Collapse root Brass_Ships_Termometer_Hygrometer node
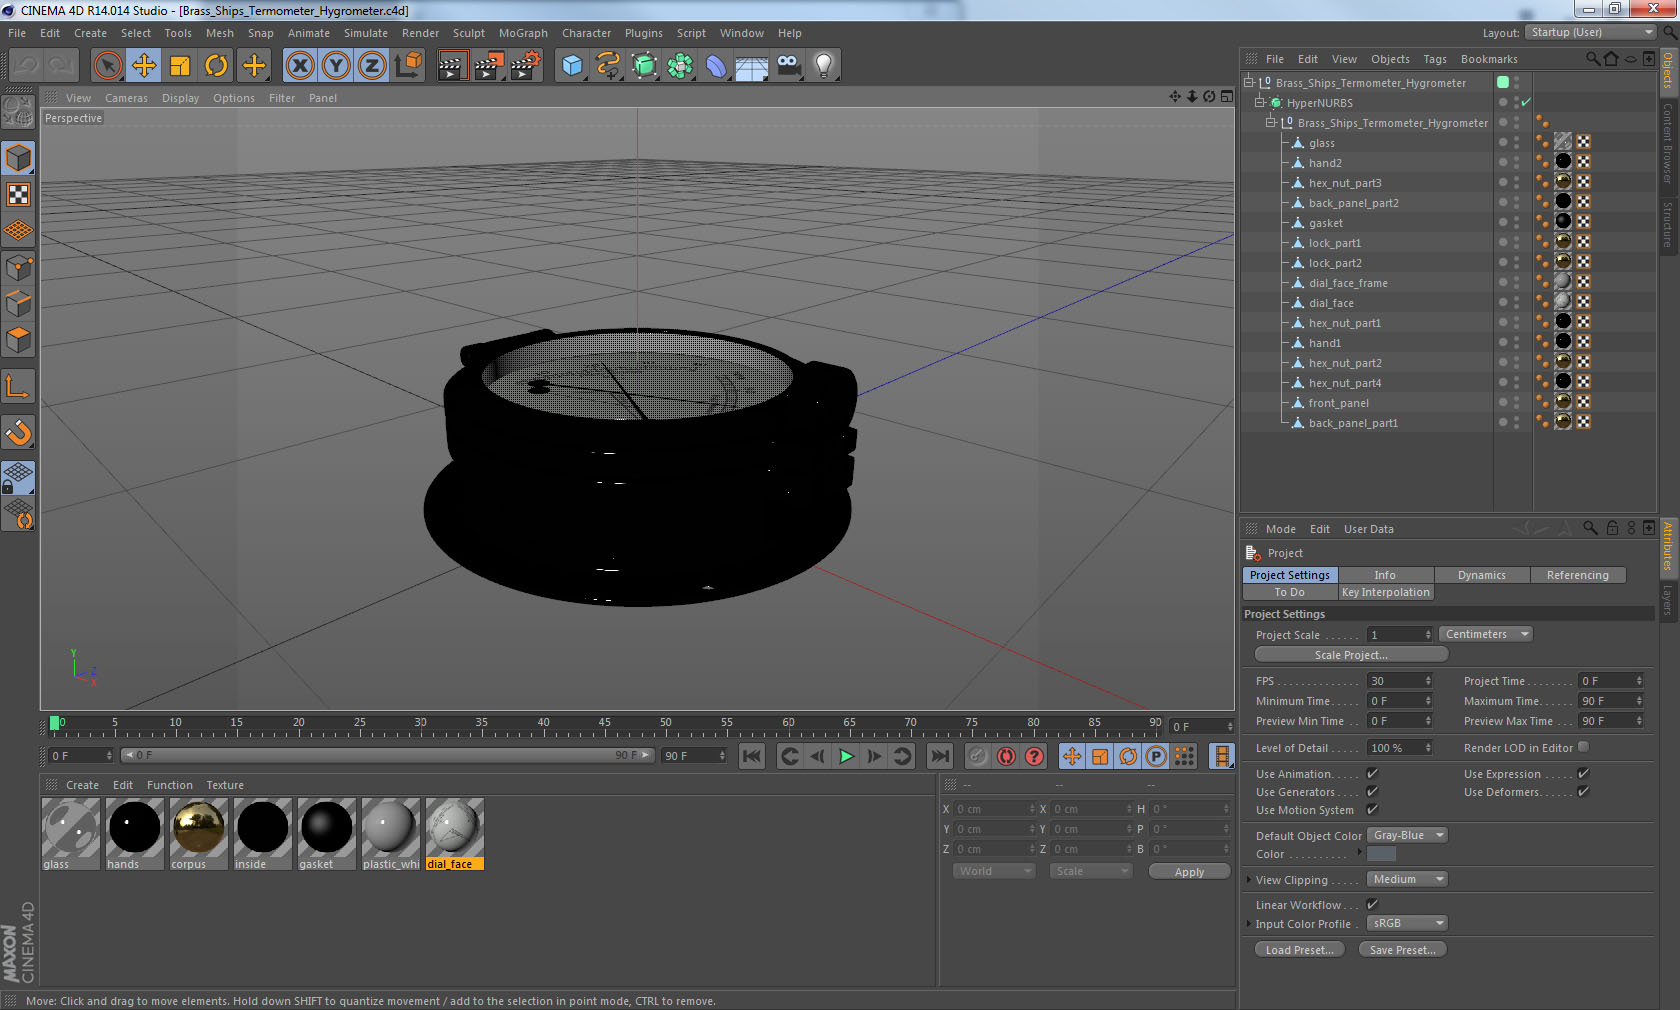Viewport: 1680px width, 1010px height. click(1249, 82)
